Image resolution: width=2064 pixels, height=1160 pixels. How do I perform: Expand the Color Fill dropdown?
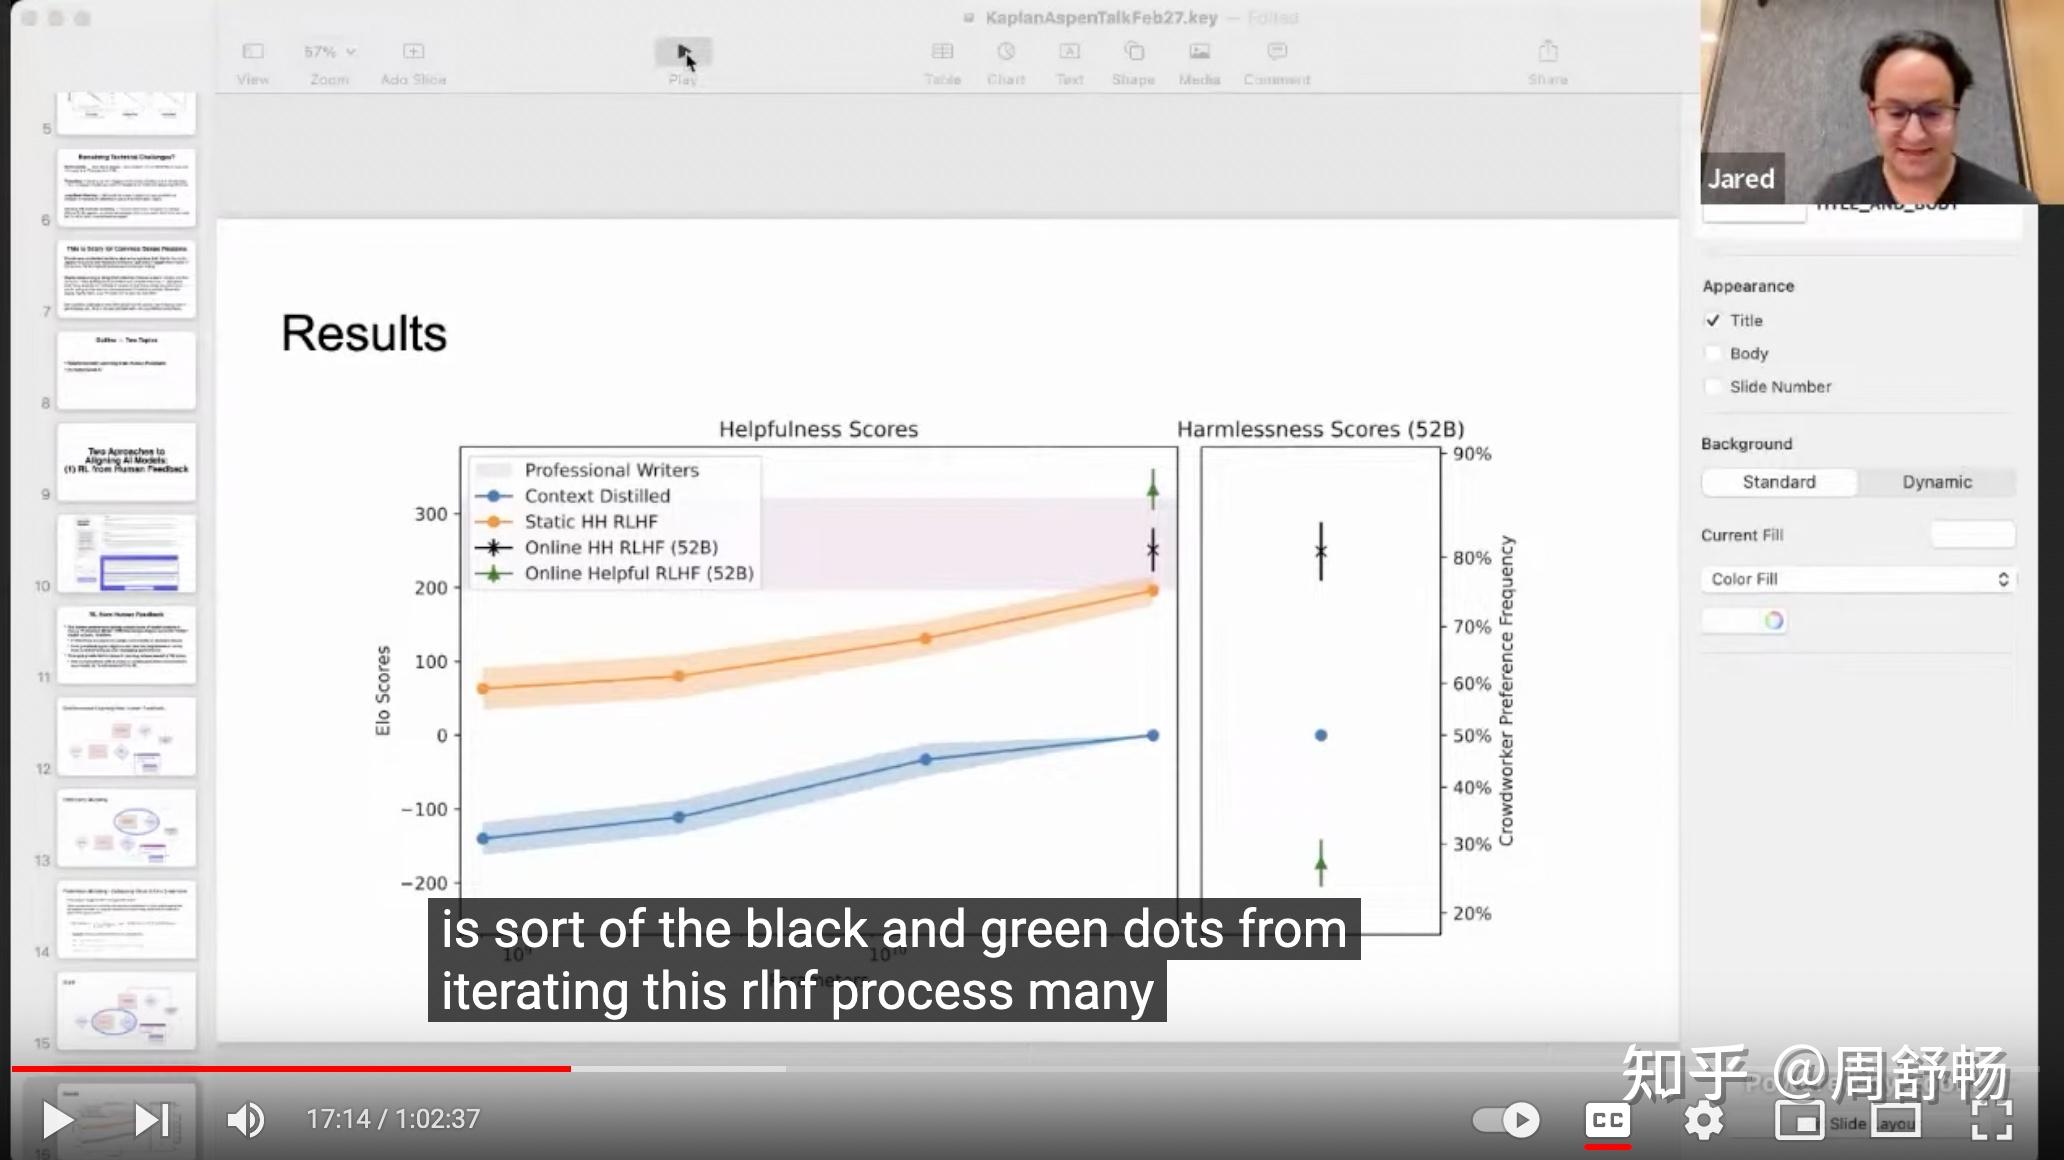click(1857, 579)
